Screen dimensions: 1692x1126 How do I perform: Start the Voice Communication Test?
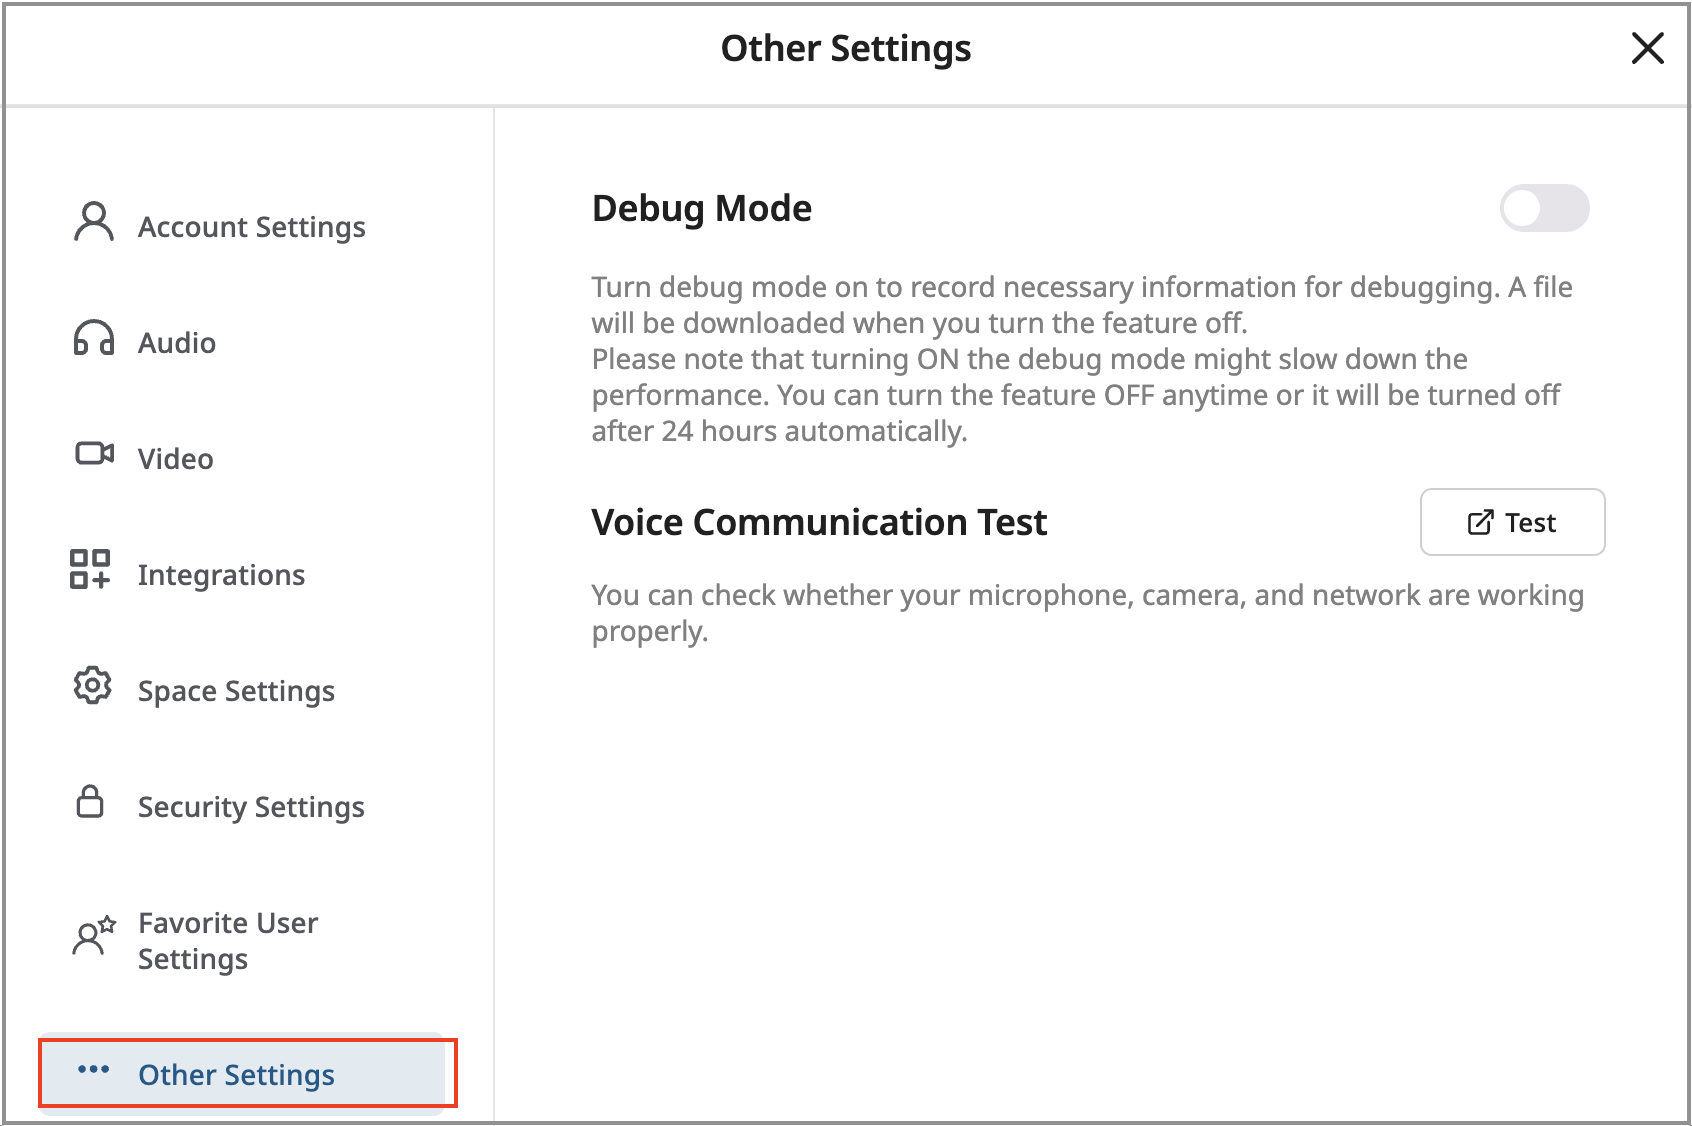click(1512, 521)
